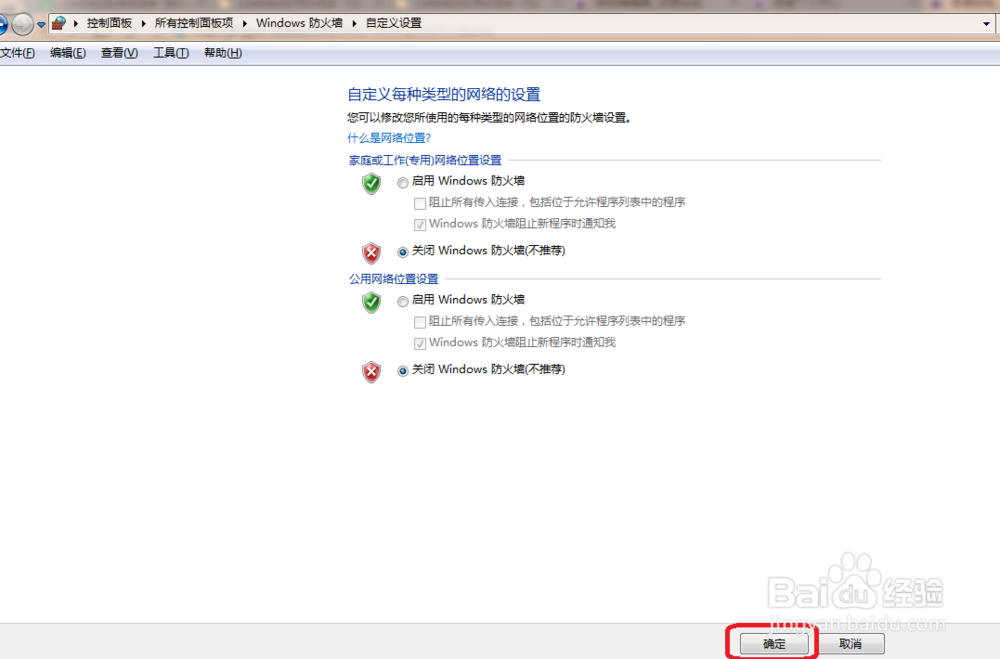Open the 查看(V) menu
The width and height of the screenshot is (1000, 659).
tap(118, 52)
